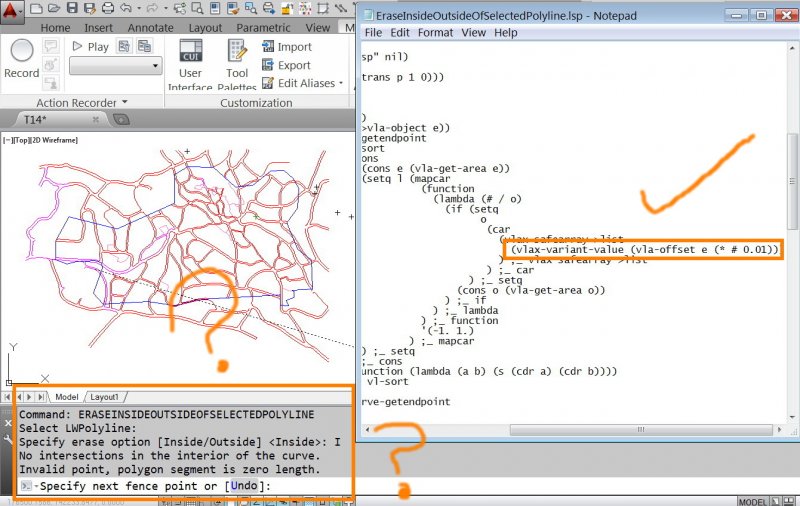This screenshot has height=506, width=800.
Task: Click the Open file folder icon
Action: click(54, 8)
